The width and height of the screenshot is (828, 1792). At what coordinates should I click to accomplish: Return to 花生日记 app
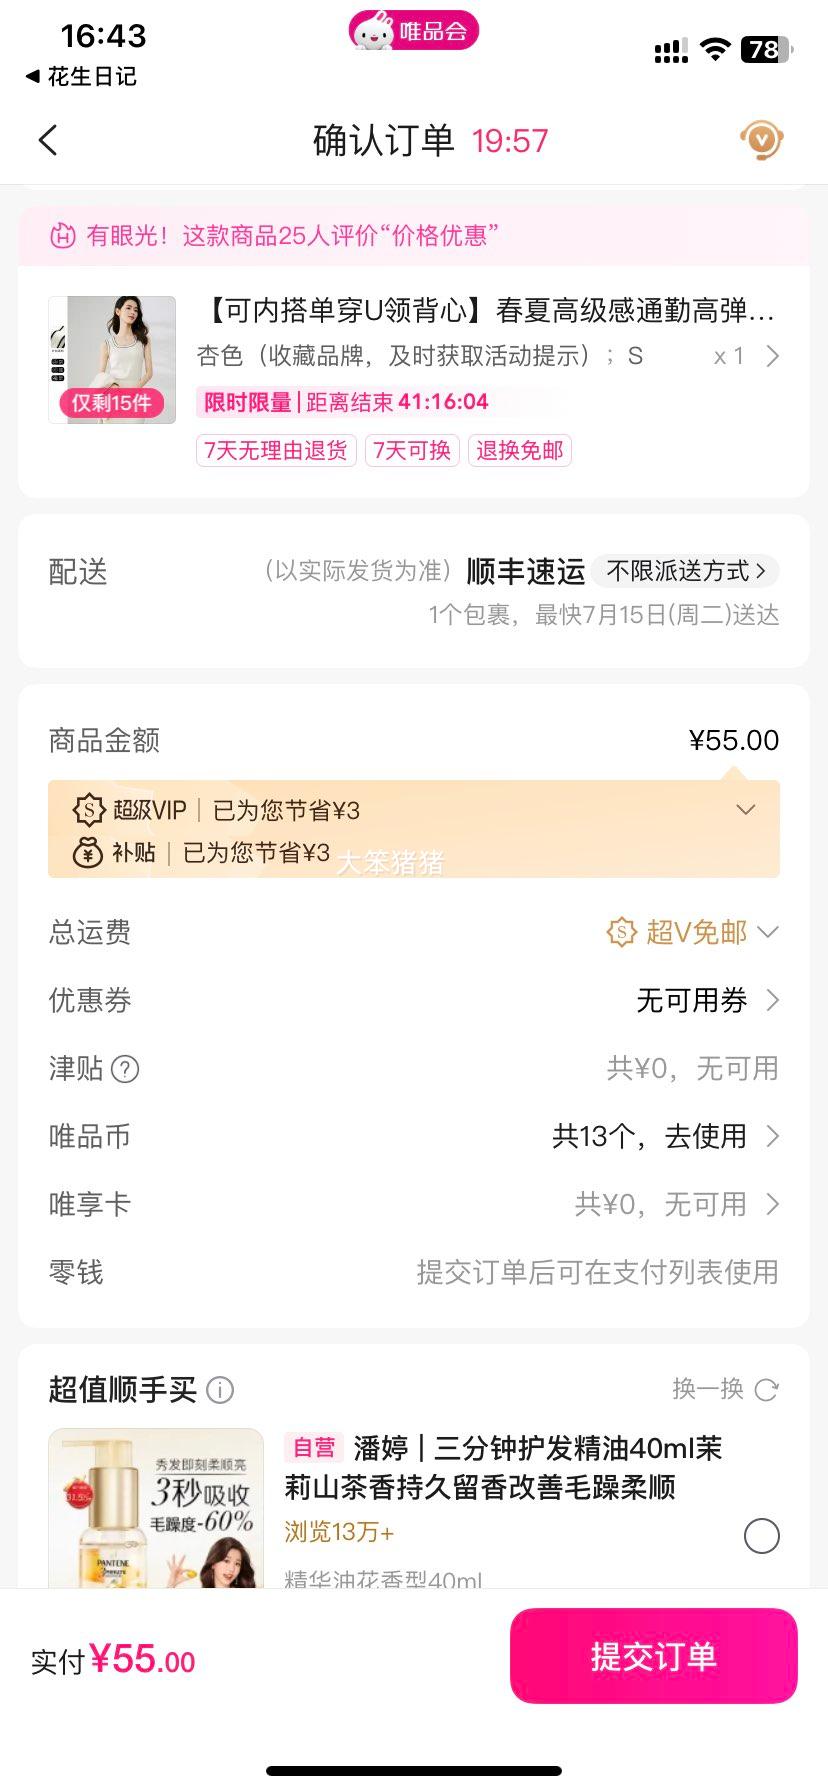click(x=81, y=76)
